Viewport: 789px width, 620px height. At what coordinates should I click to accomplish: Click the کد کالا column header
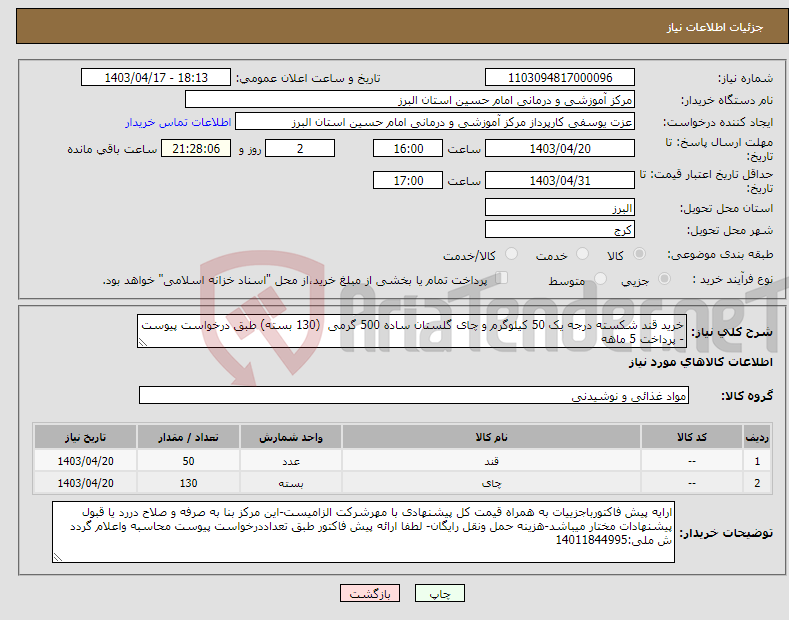[691, 437]
